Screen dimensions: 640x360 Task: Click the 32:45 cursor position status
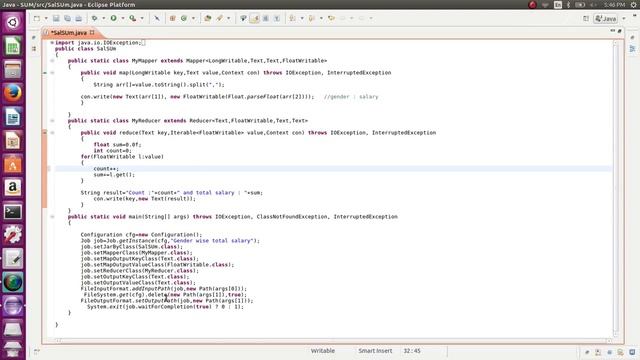[412, 351]
